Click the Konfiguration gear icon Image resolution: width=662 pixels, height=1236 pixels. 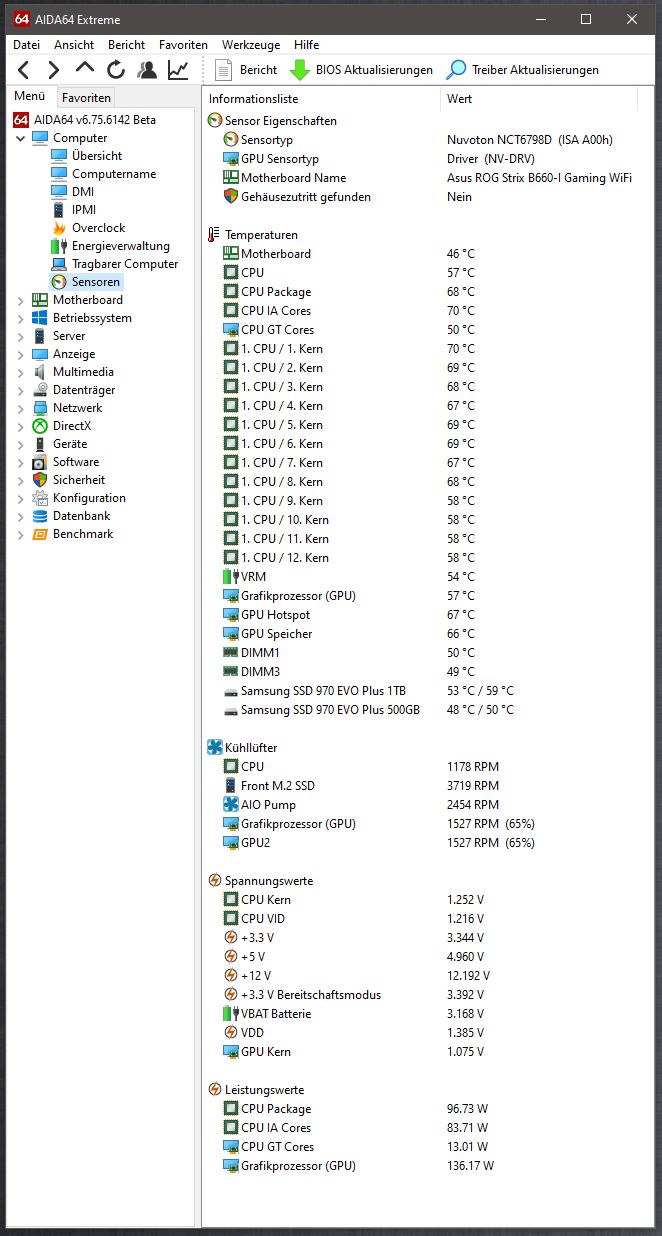coord(40,498)
